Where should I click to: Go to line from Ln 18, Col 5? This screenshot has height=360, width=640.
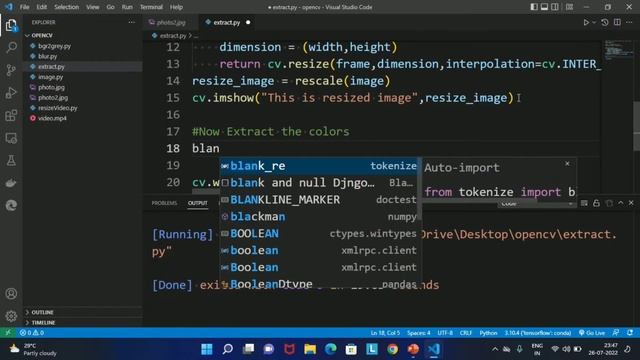(385, 333)
